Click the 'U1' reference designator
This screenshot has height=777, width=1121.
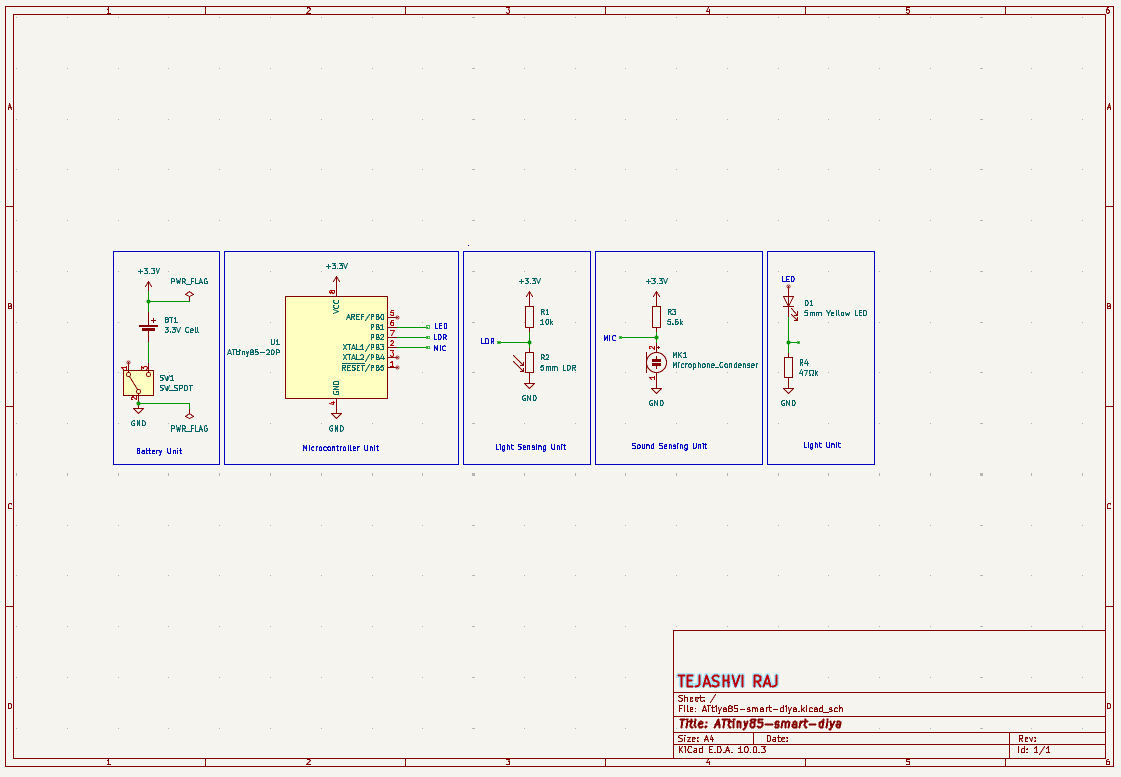pyautogui.click(x=275, y=342)
